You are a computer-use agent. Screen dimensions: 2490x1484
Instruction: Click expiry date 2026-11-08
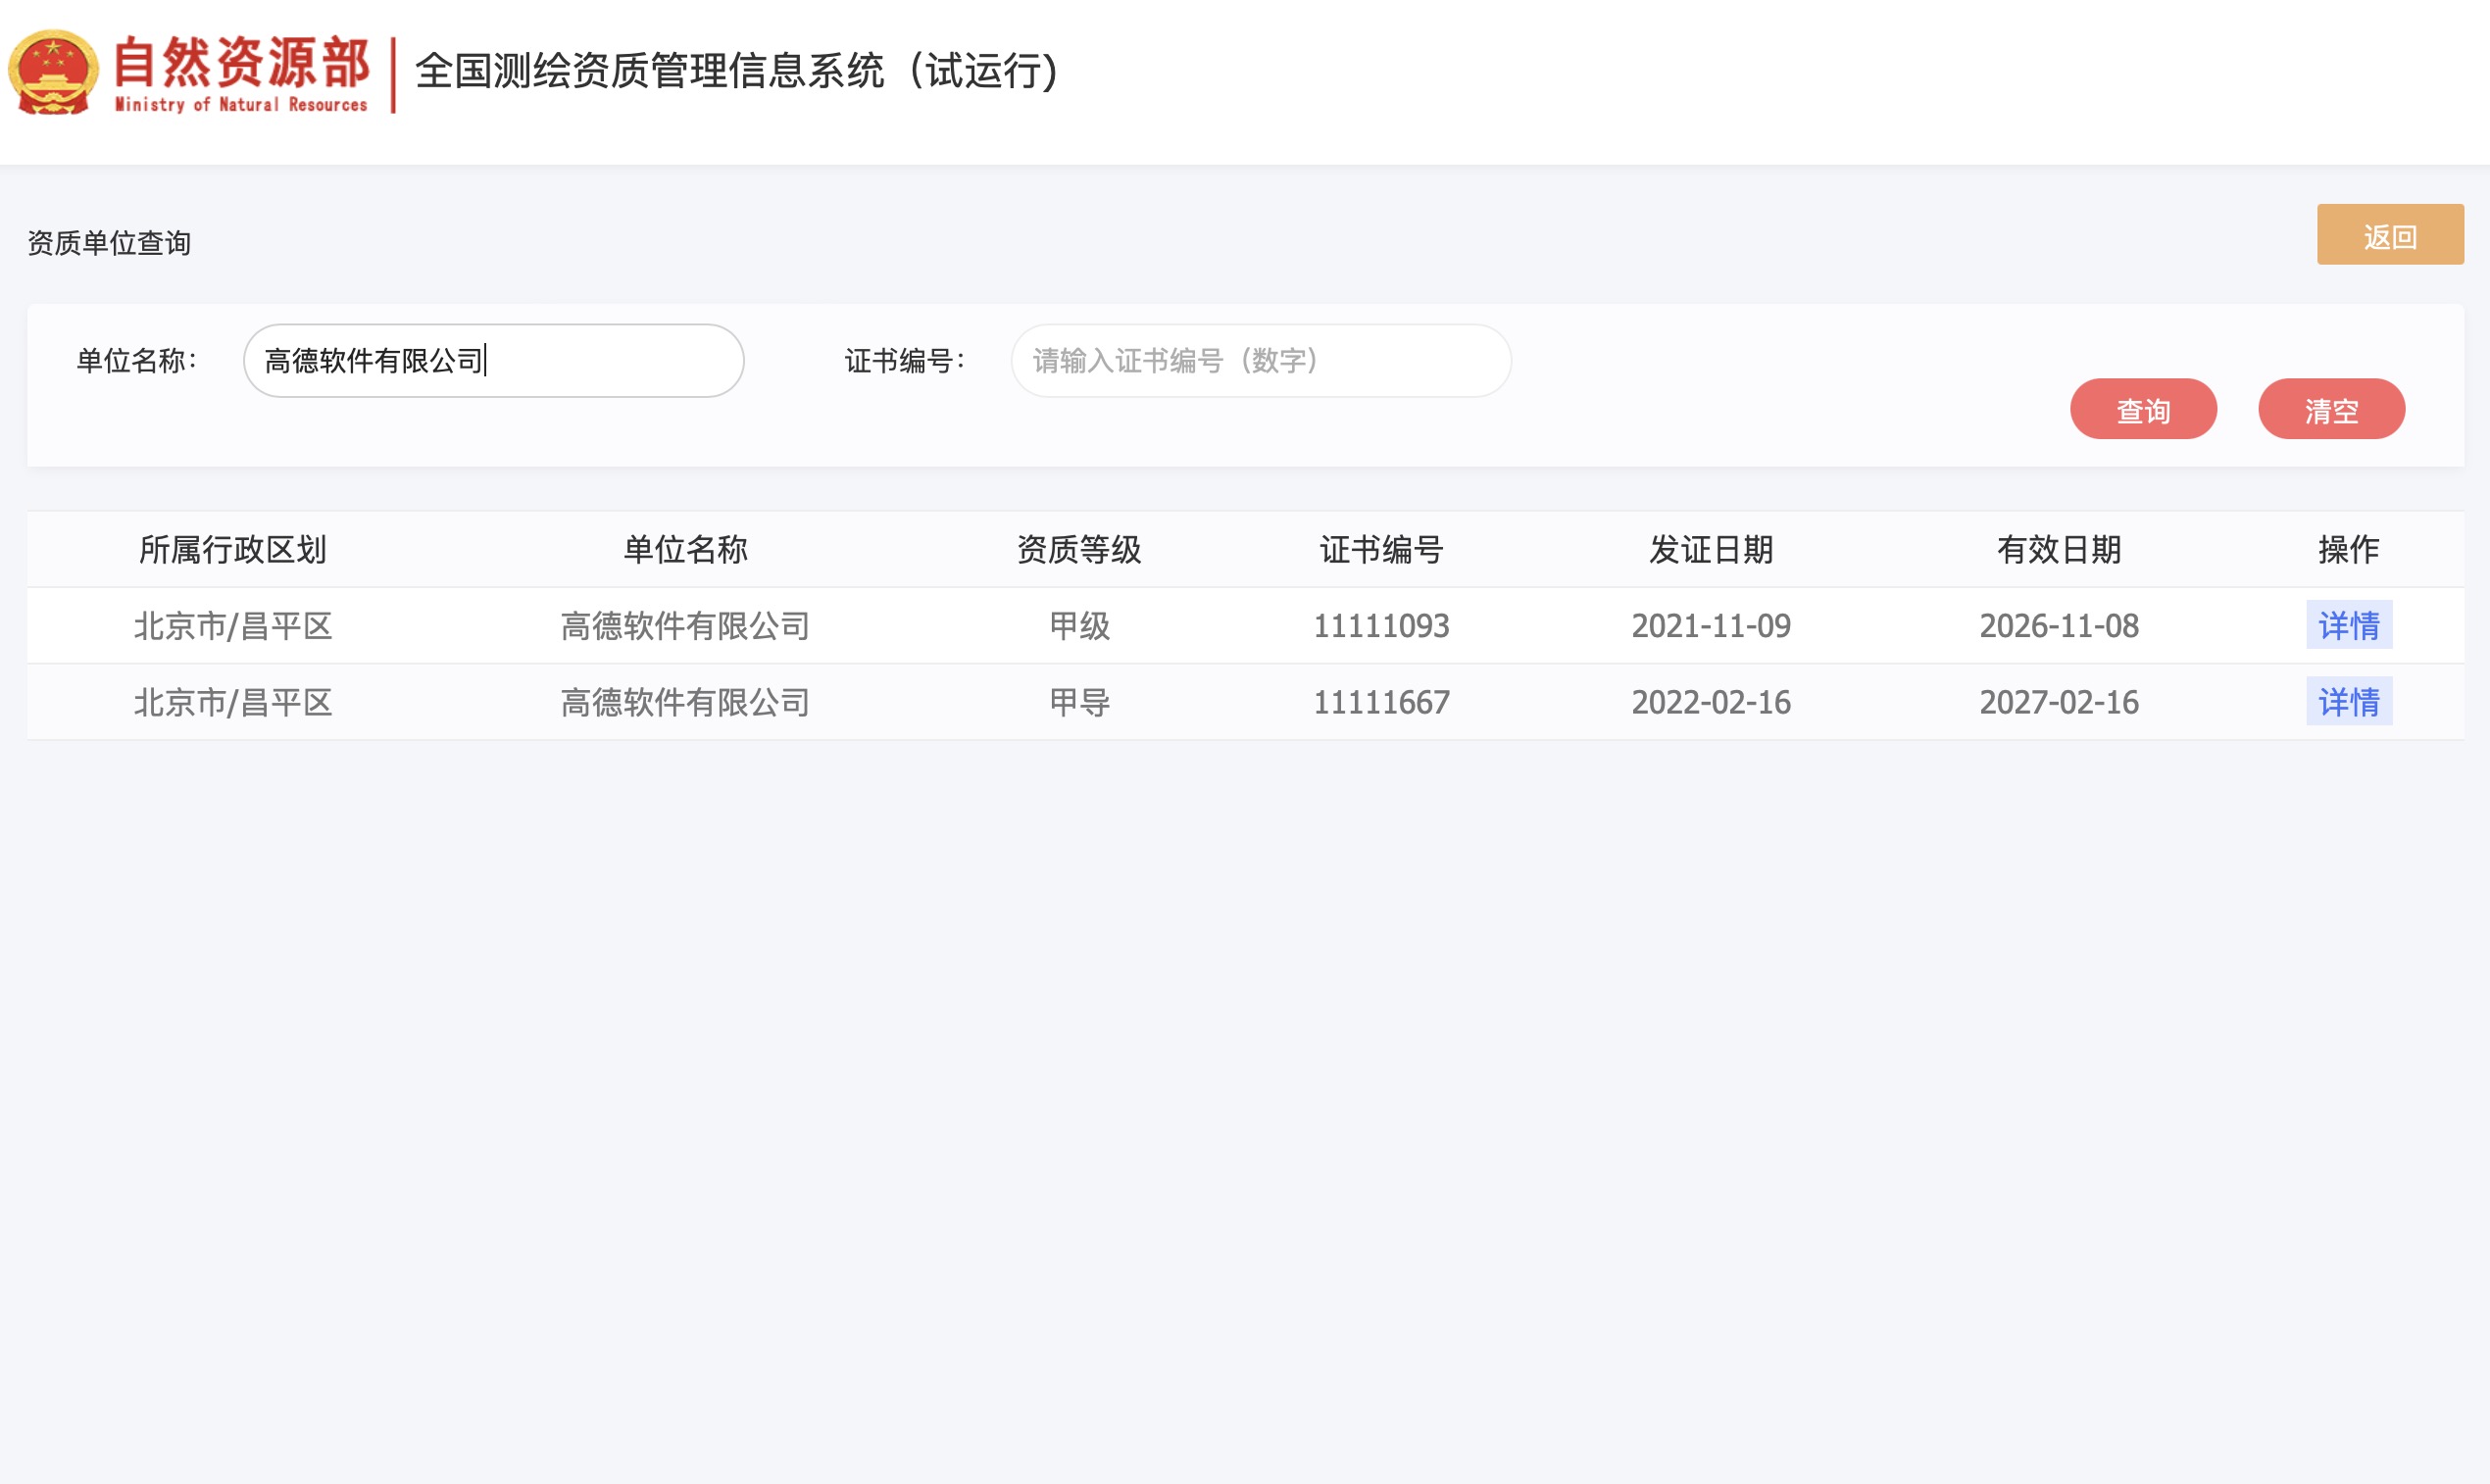click(x=2059, y=626)
